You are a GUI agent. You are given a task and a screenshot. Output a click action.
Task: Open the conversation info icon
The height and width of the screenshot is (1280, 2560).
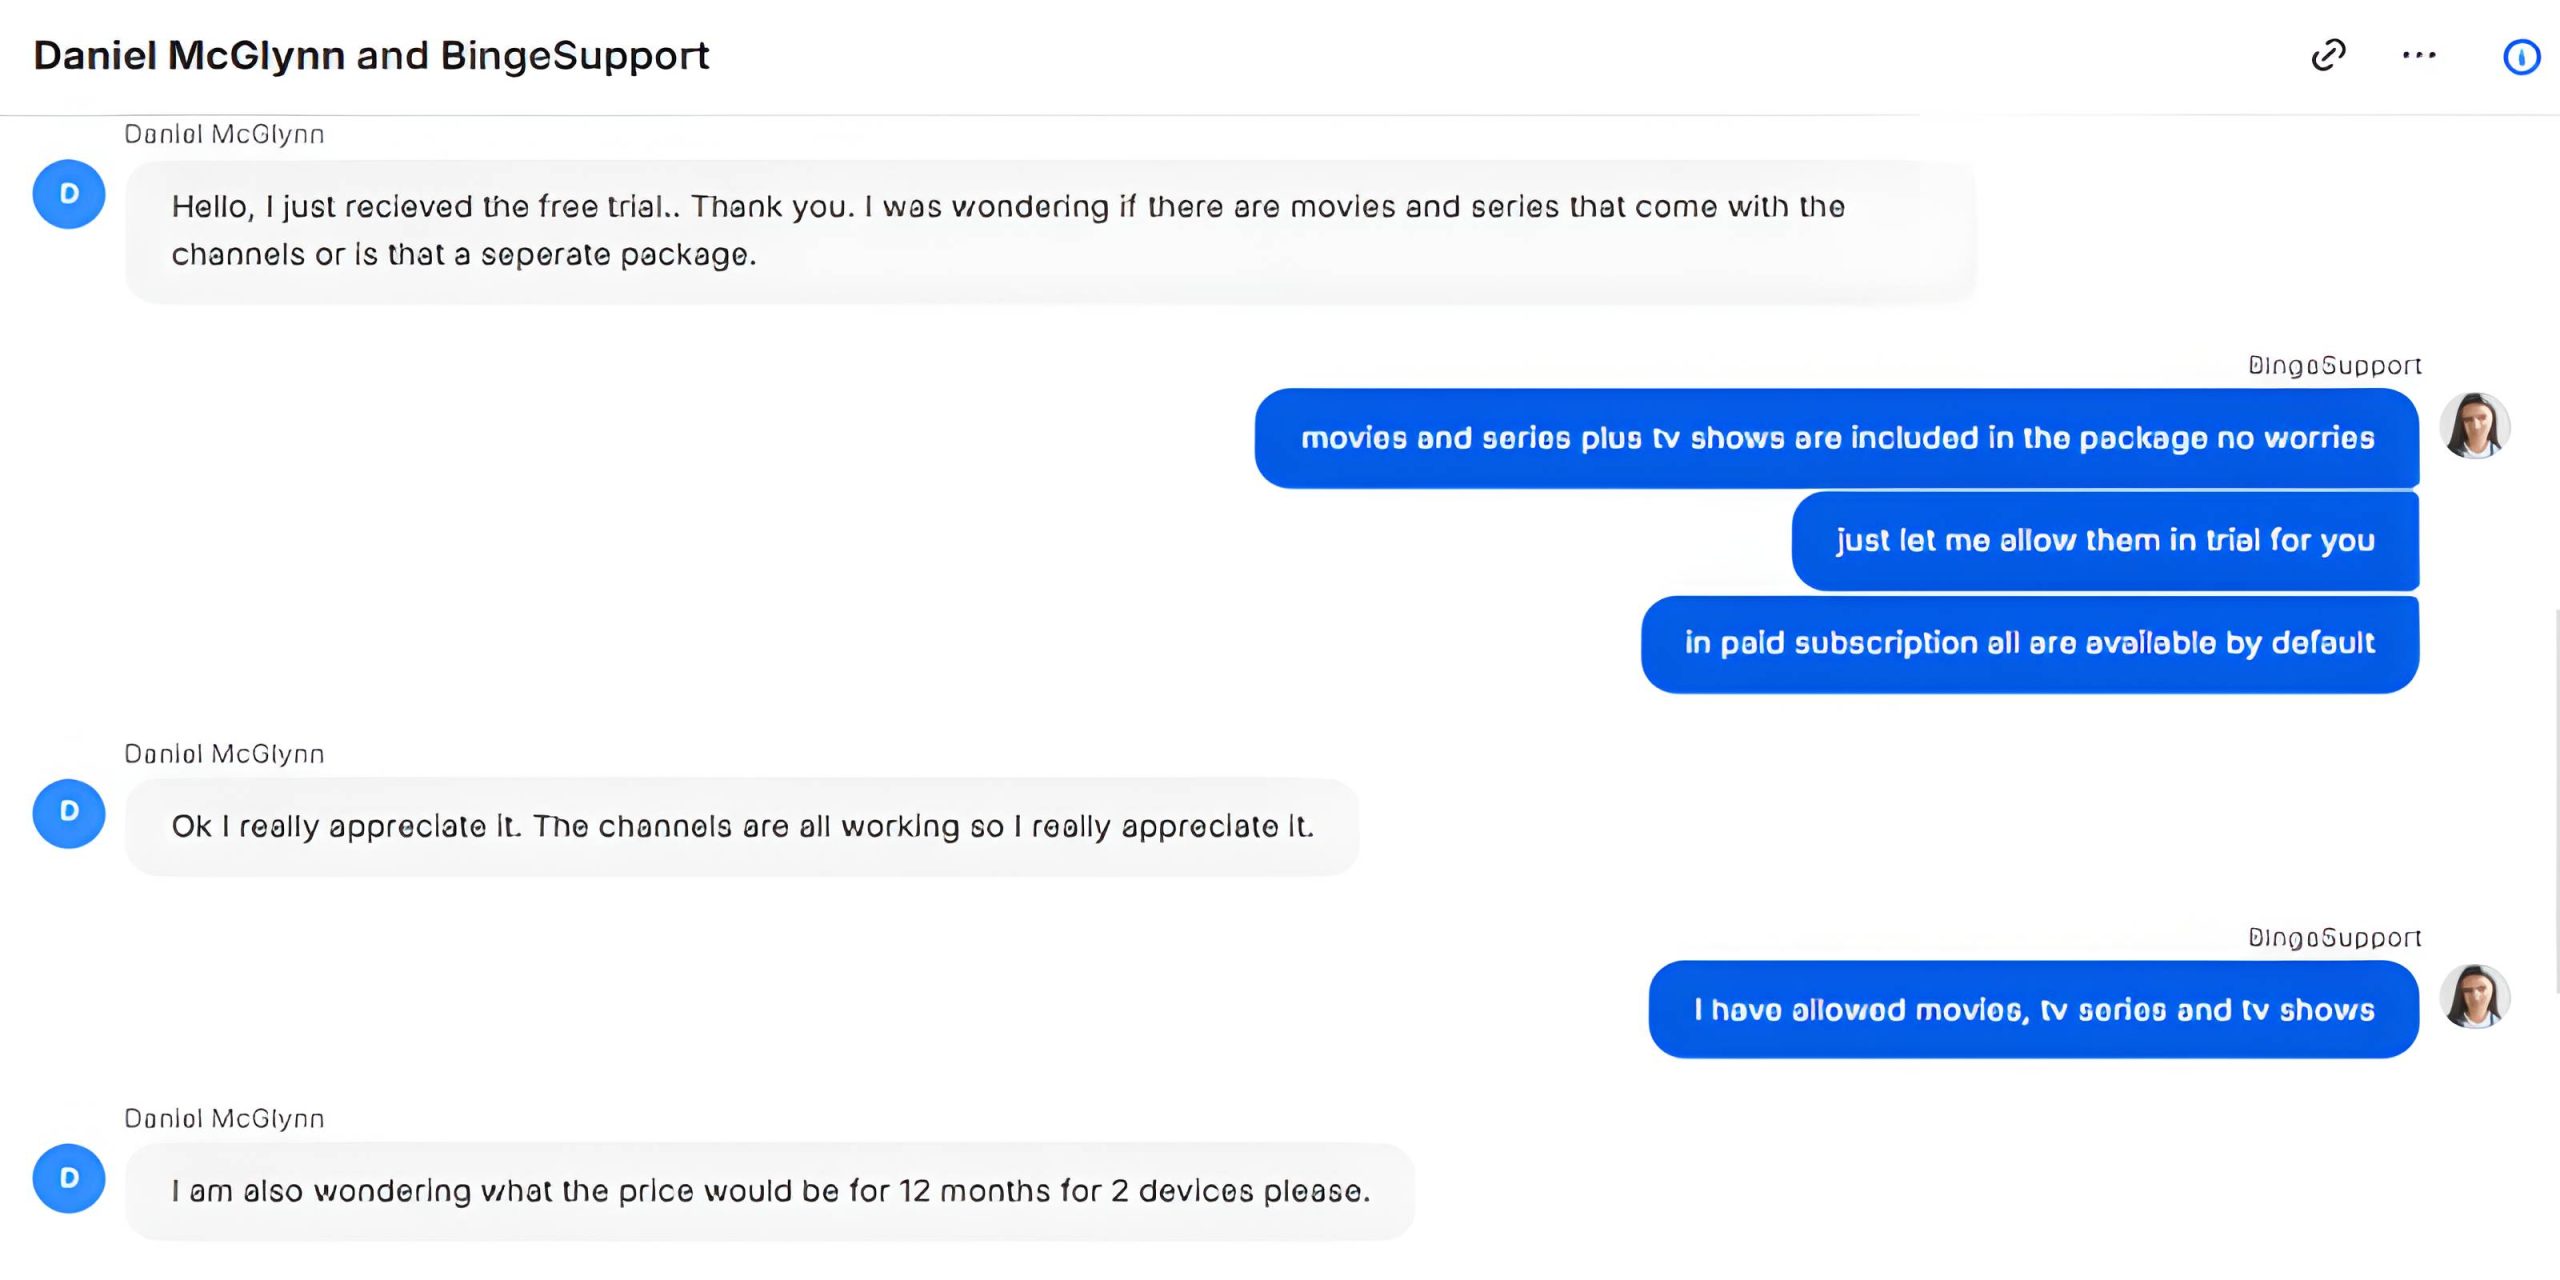tap(2521, 57)
